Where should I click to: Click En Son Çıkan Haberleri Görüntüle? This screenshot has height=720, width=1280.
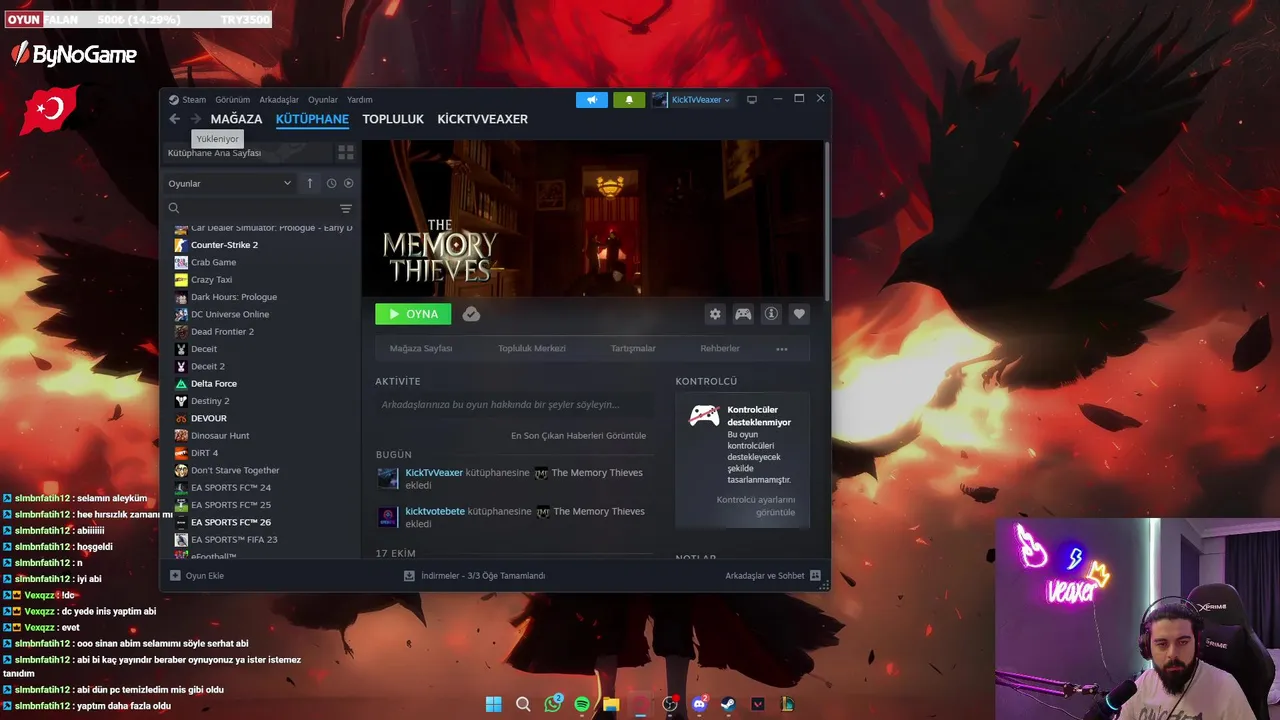click(x=578, y=436)
